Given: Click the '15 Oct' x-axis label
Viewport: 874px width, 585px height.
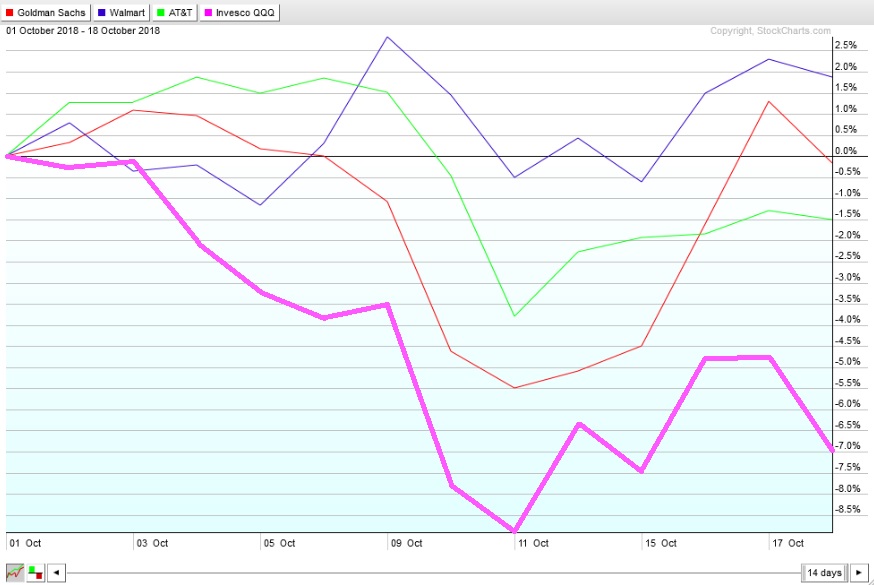Looking at the screenshot, I should (x=661, y=543).
